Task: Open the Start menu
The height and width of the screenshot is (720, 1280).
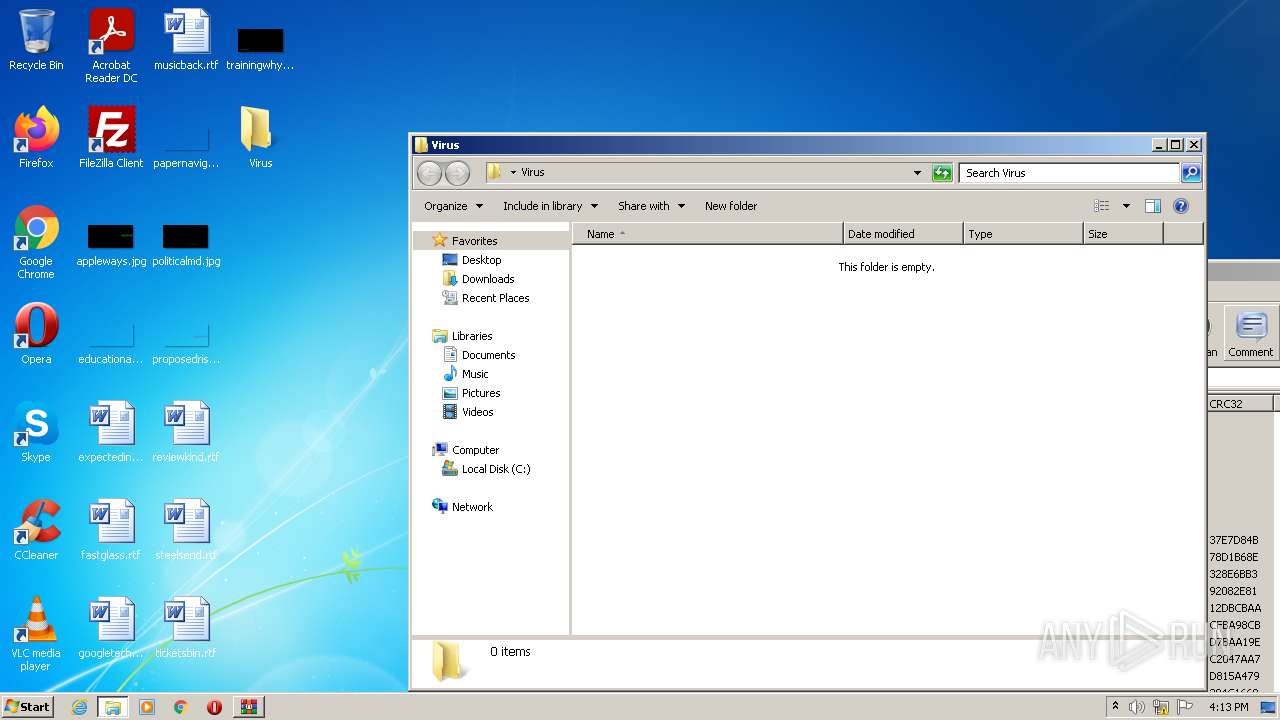Action: [x=27, y=707]
